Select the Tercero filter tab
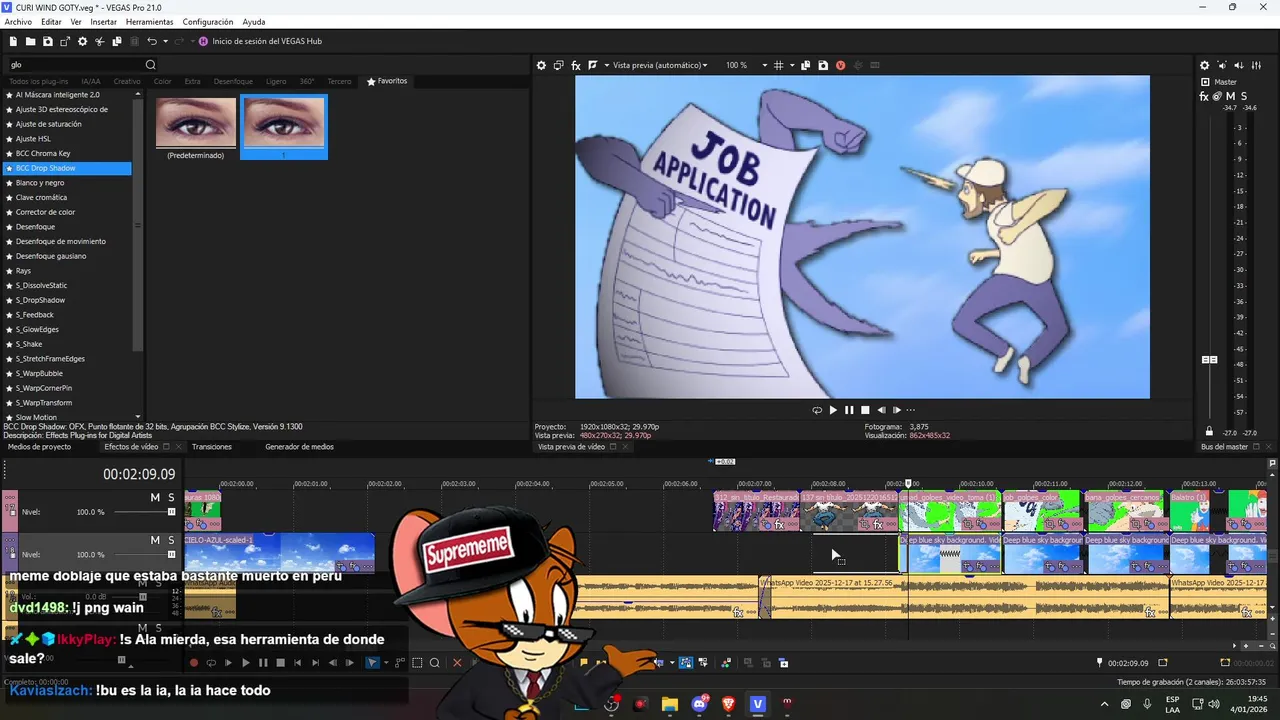This screenshot has width=1280, height=720. tap(339, 81)
